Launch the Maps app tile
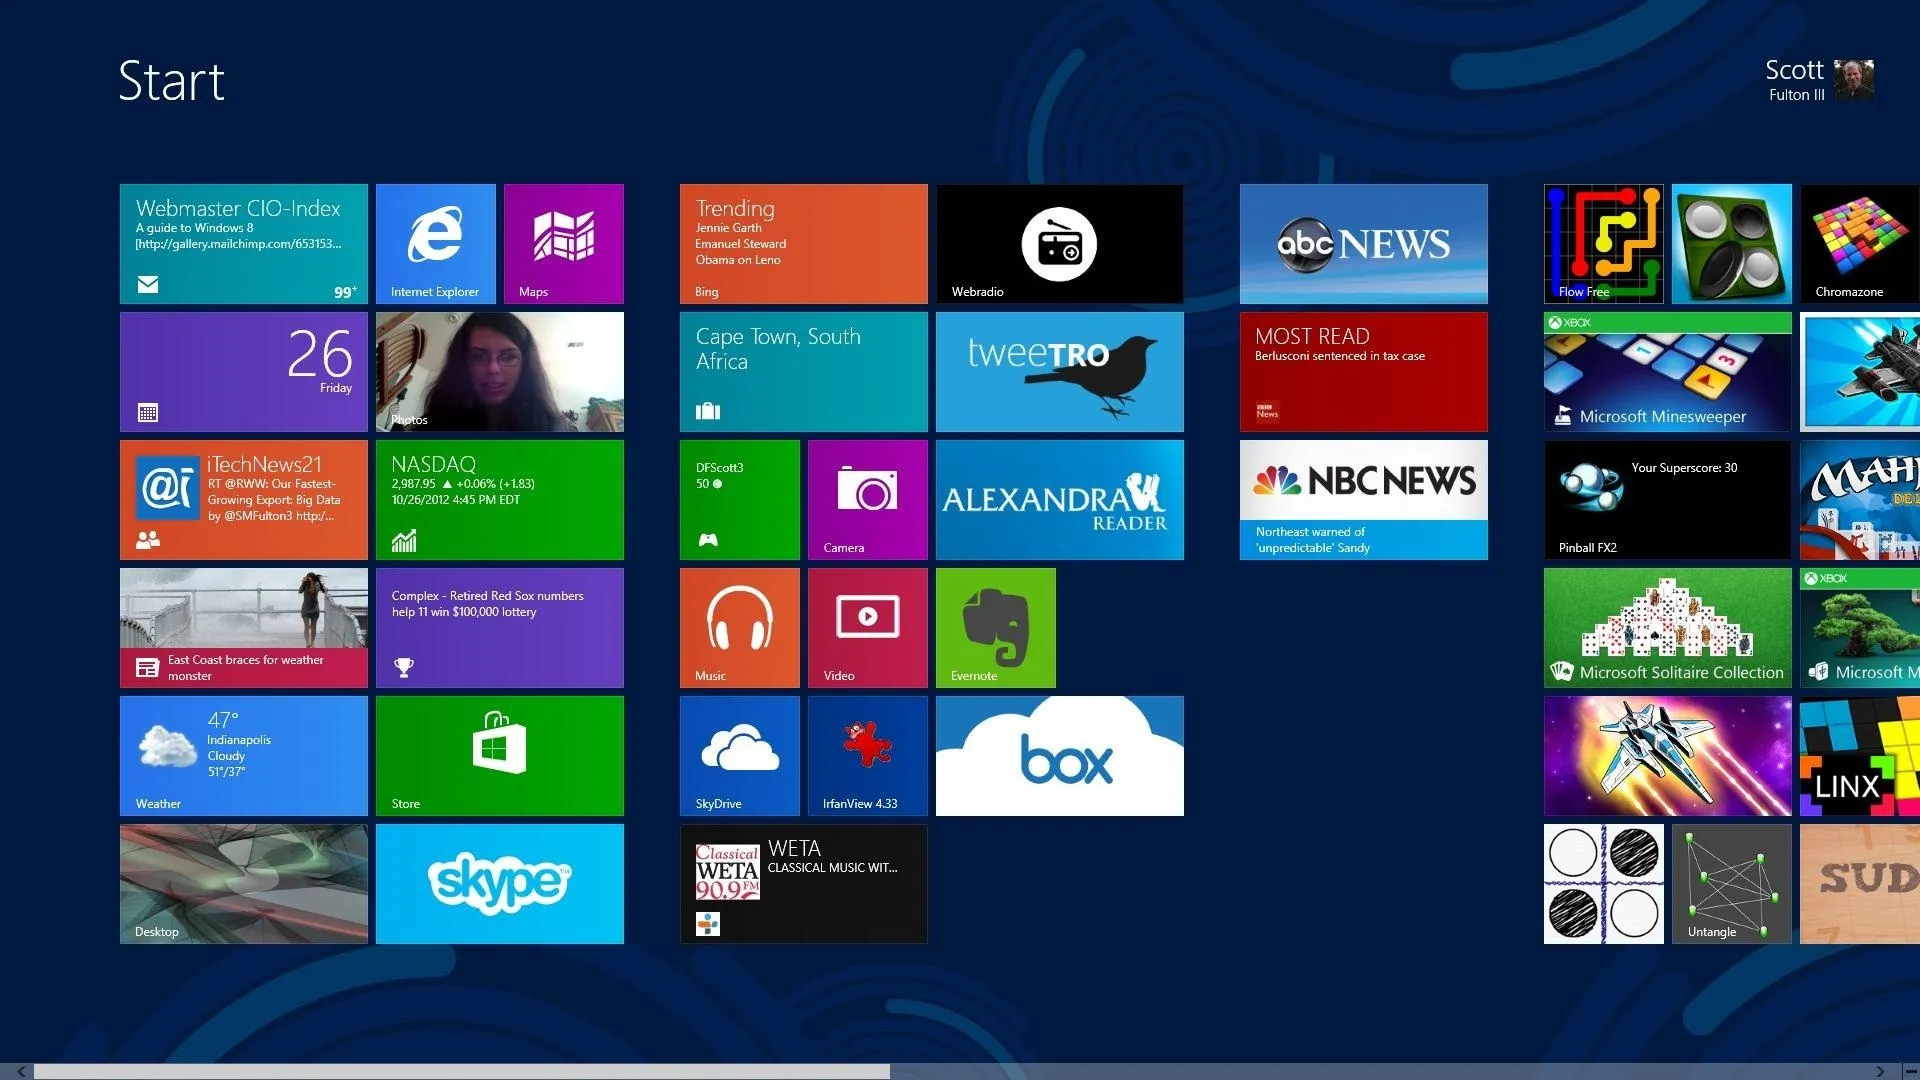This screenshot has height=1080, width=1920. [563, 243]
